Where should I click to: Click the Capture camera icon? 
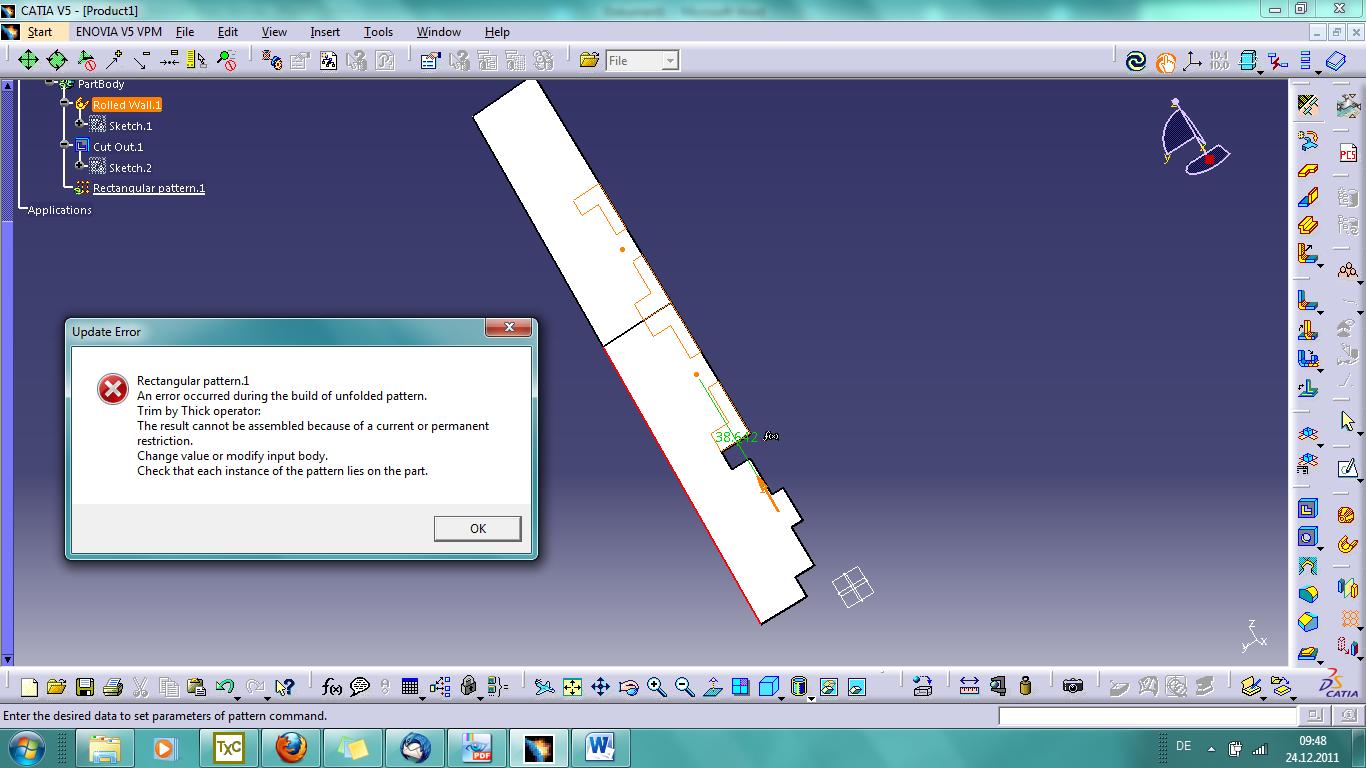(x=1073, y=687)
